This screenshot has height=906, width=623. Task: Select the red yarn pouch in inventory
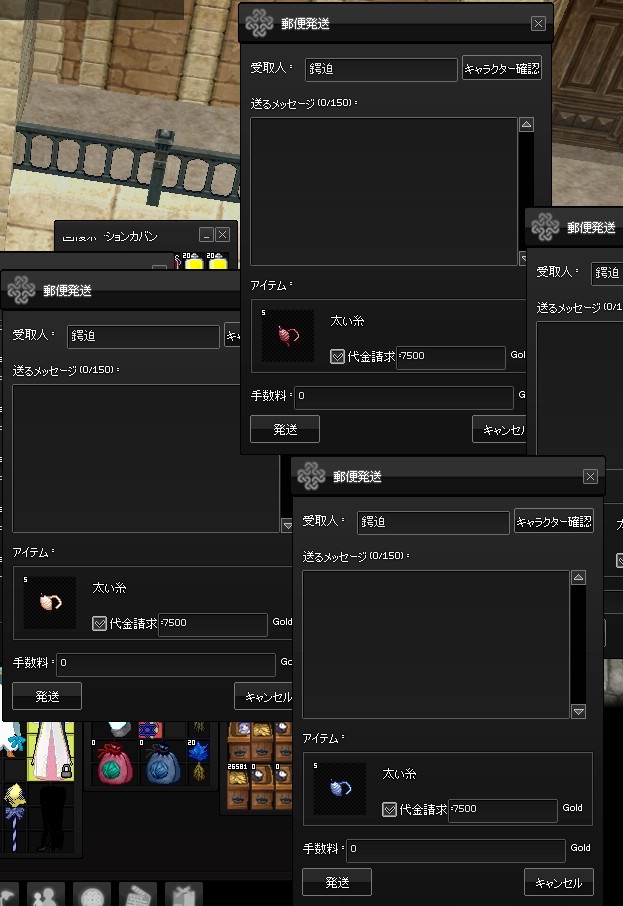(115, 763)
